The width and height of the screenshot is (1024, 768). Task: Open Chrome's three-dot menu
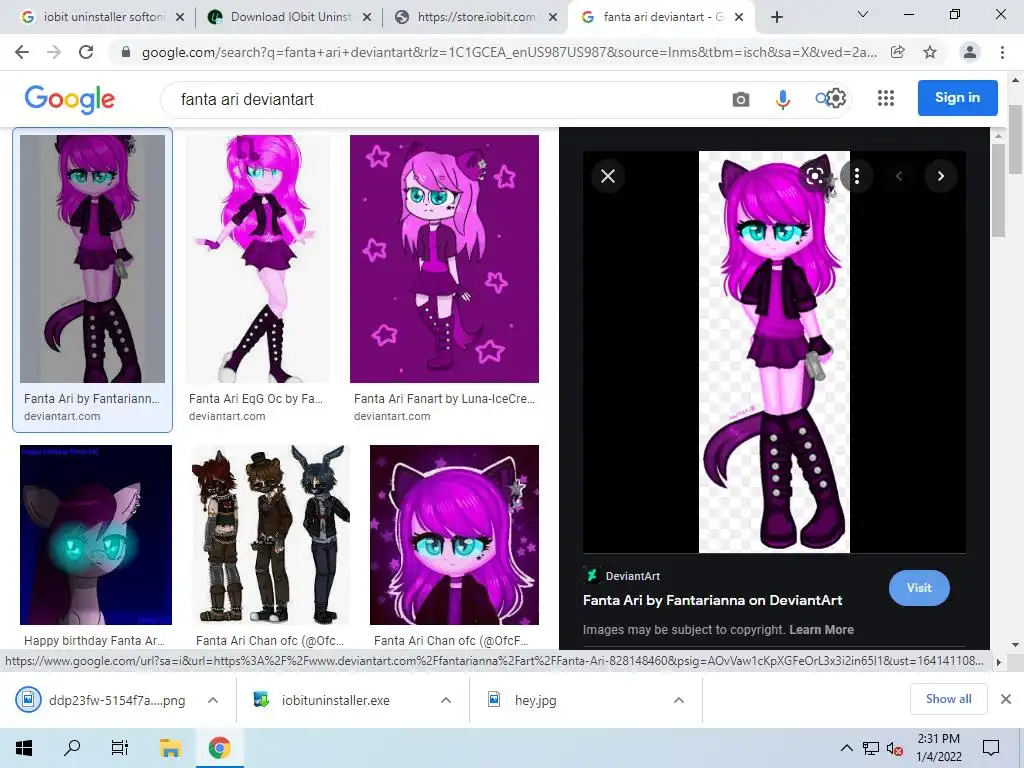click(x=1002, y=52)
